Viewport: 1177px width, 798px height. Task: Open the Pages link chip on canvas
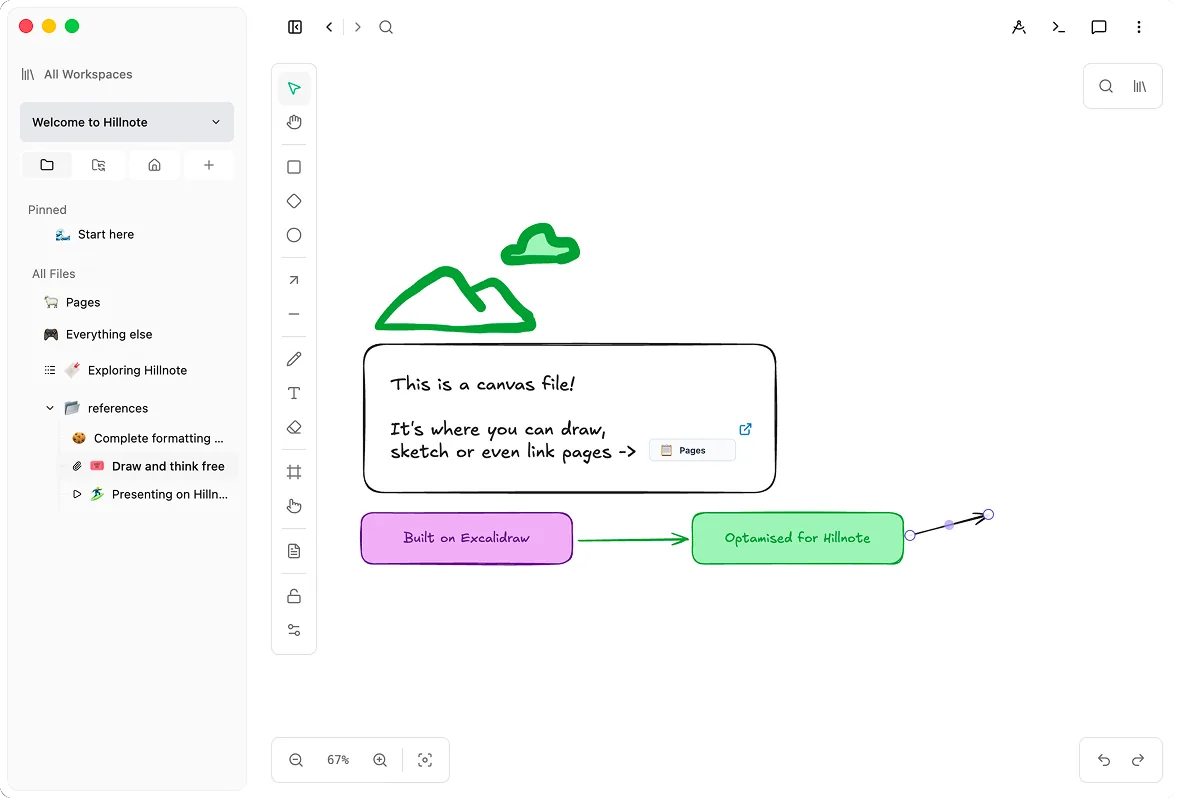point(691,450)
